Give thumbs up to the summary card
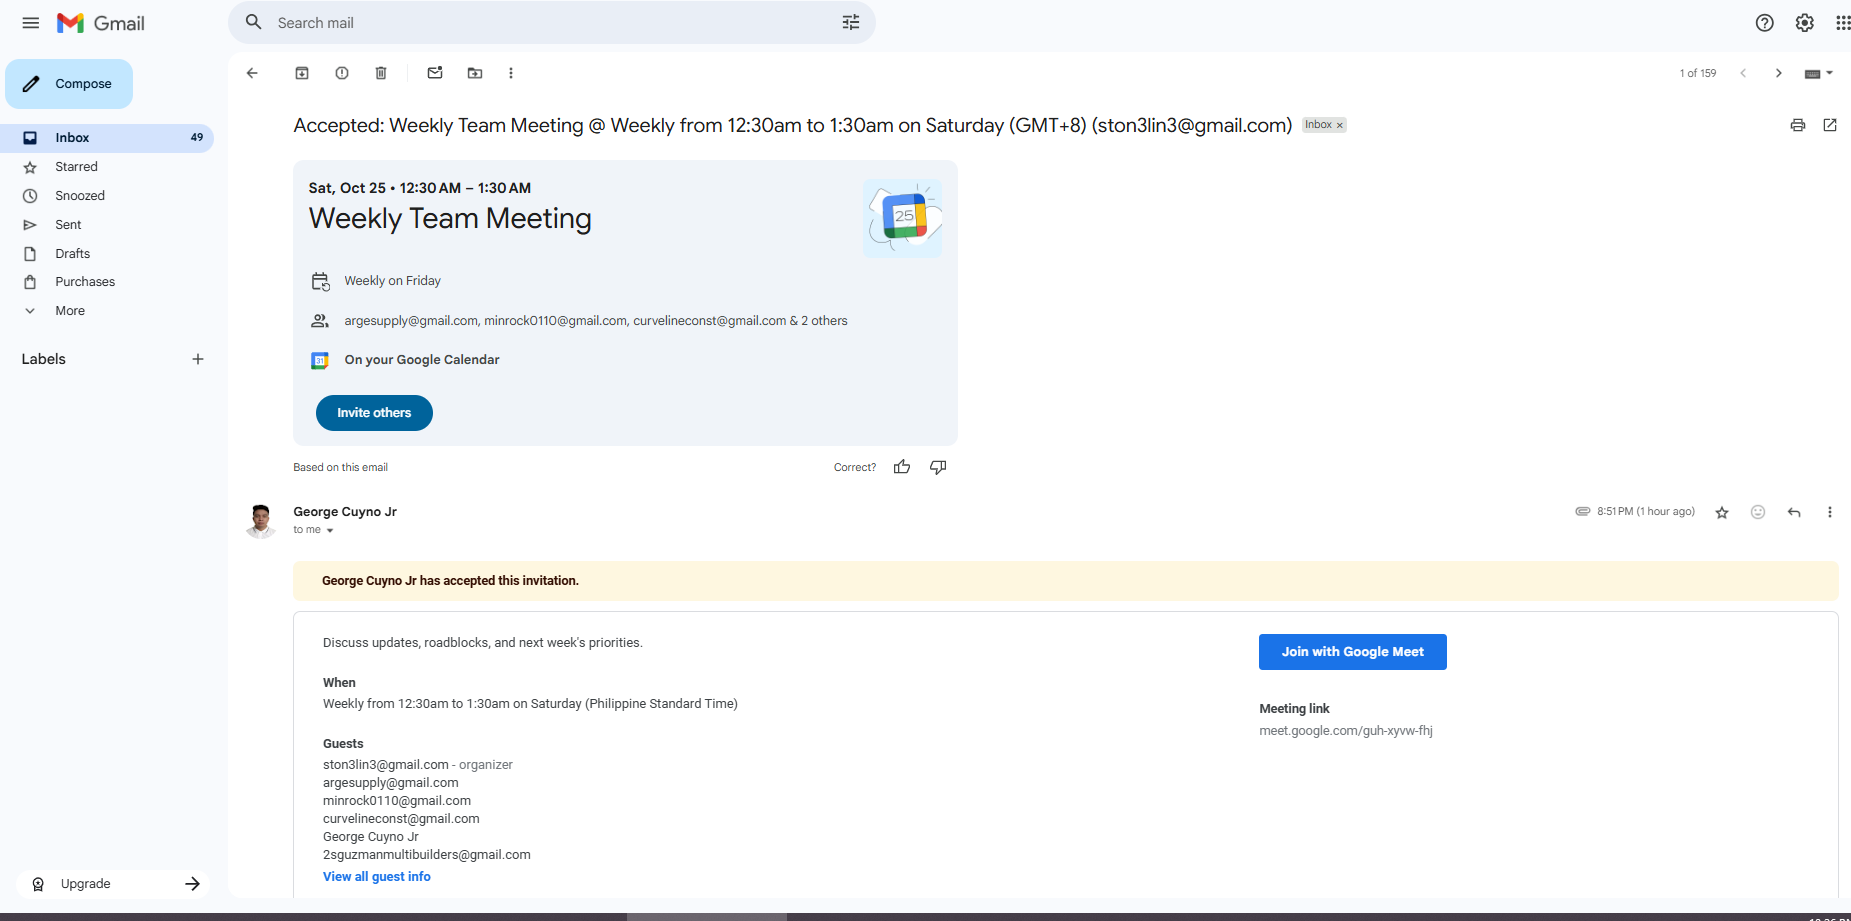 tap(902, 467)
